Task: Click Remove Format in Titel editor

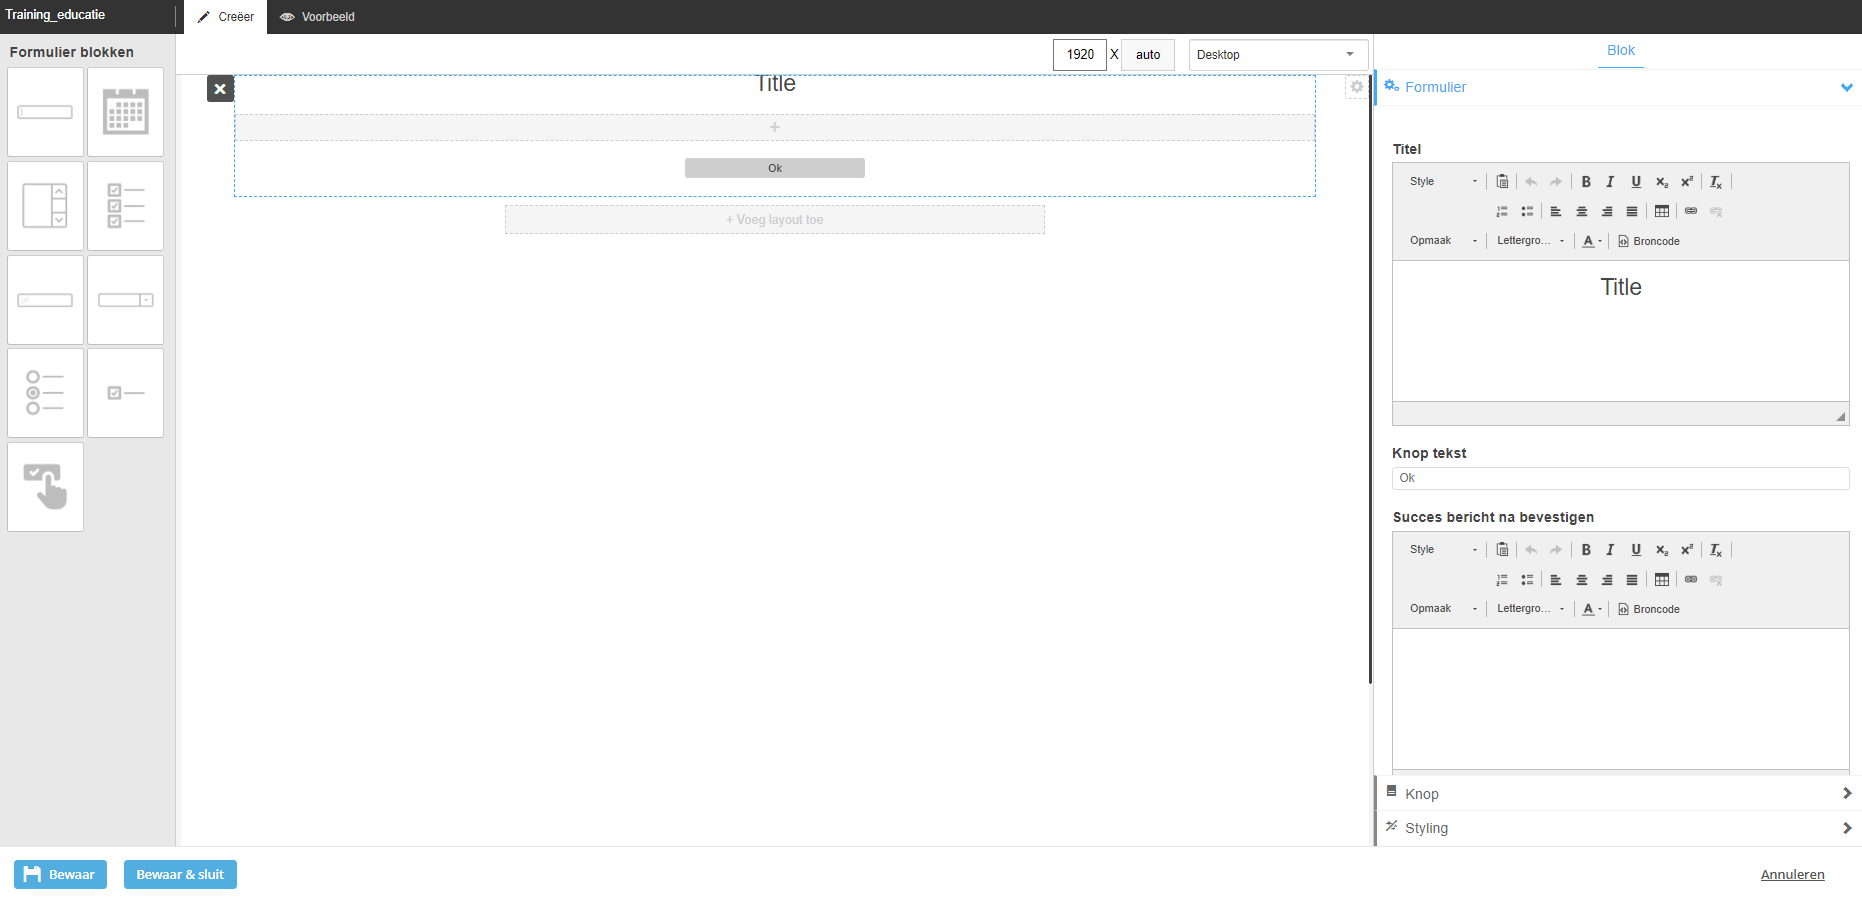Action: pos(1716,182)
